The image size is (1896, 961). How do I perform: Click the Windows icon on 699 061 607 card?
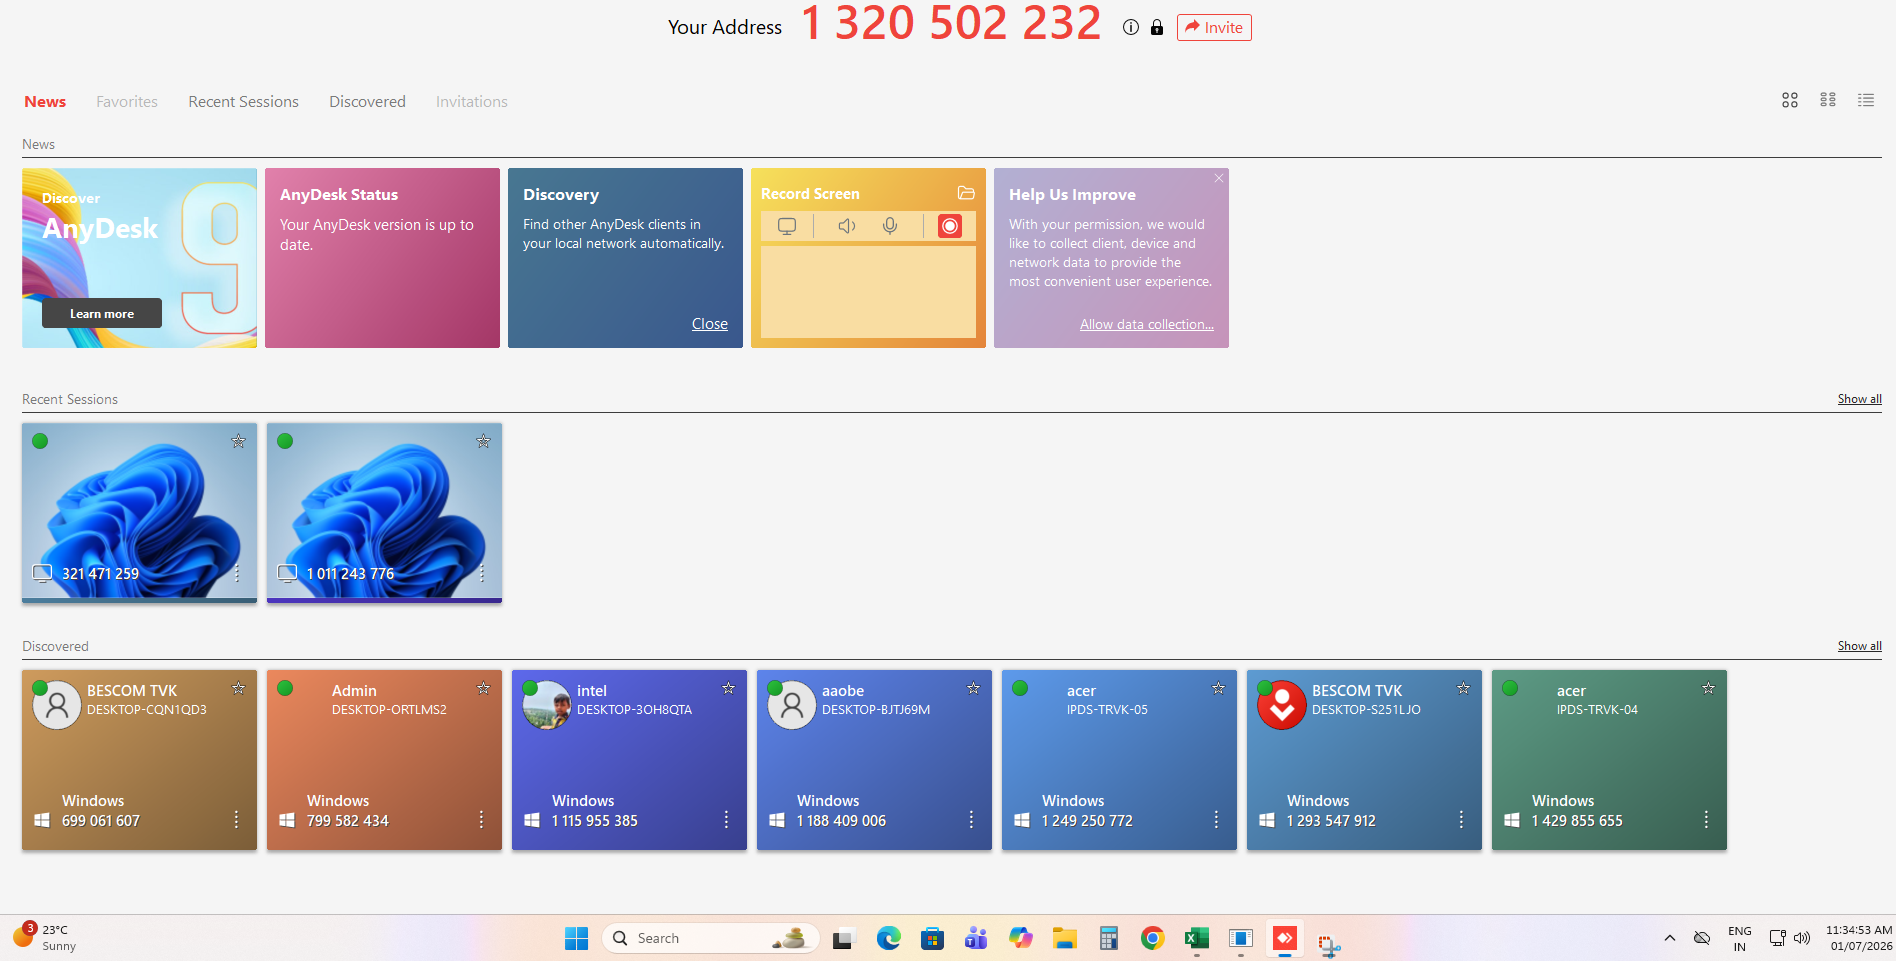(x=42, y=820)
